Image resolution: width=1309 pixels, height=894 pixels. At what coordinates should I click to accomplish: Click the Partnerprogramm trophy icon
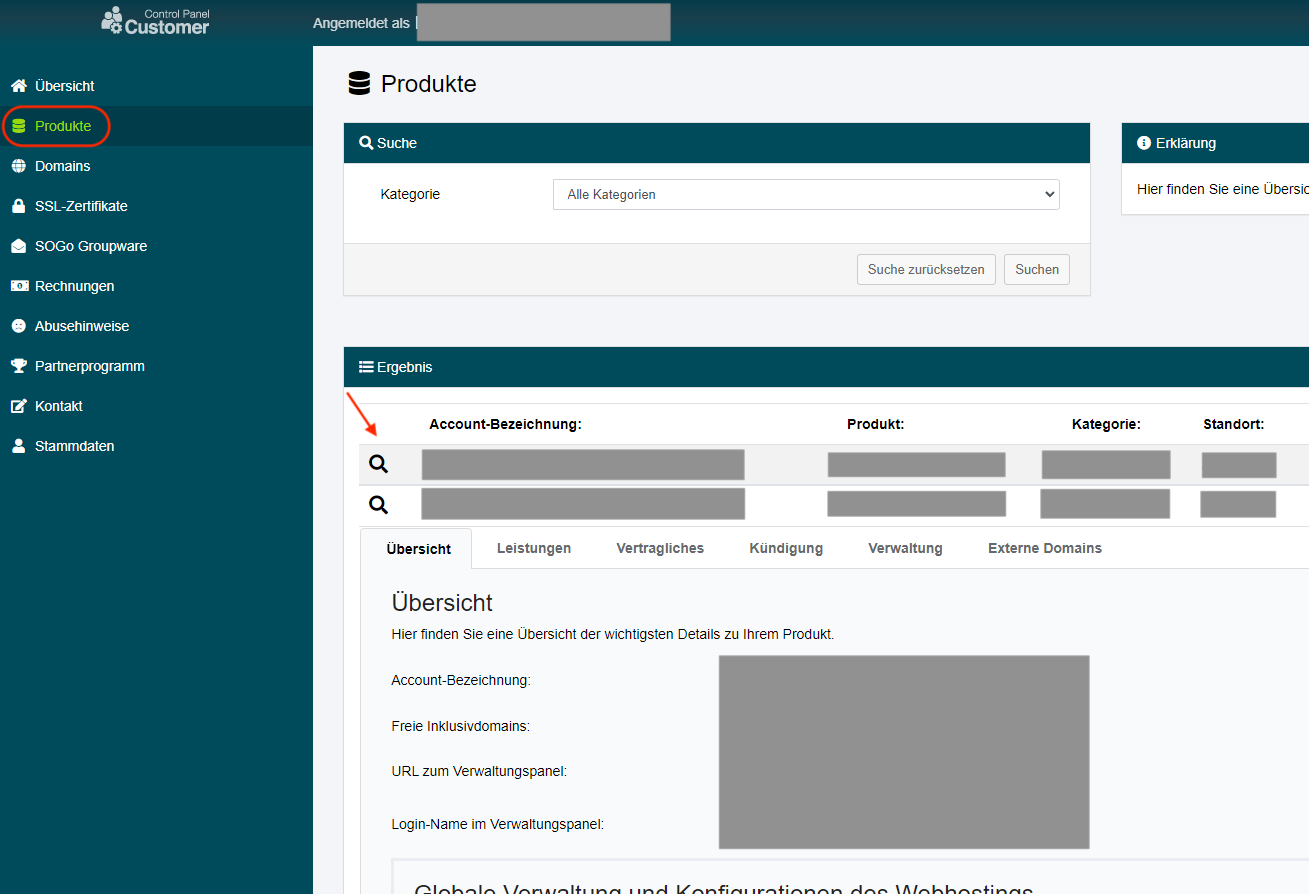(18, 366)
